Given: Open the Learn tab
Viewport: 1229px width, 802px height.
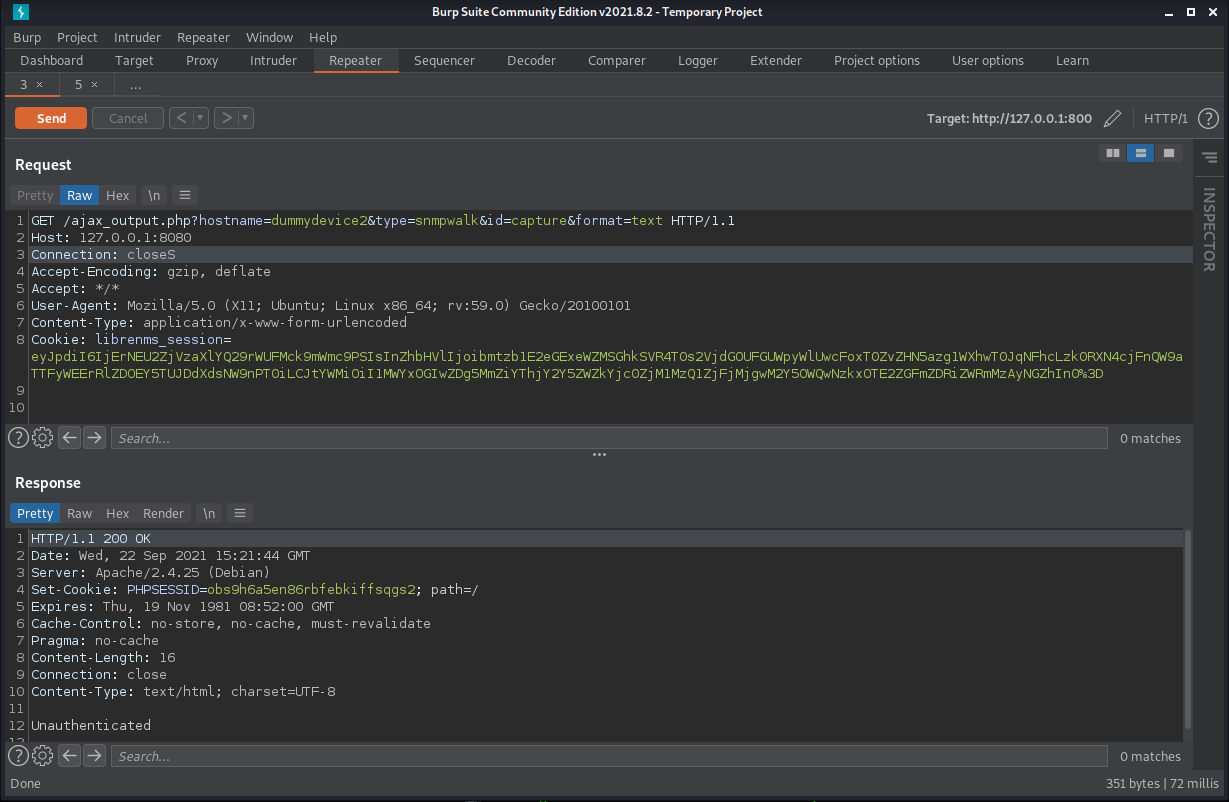Looking at the screenshot, I should [1072, 60].
